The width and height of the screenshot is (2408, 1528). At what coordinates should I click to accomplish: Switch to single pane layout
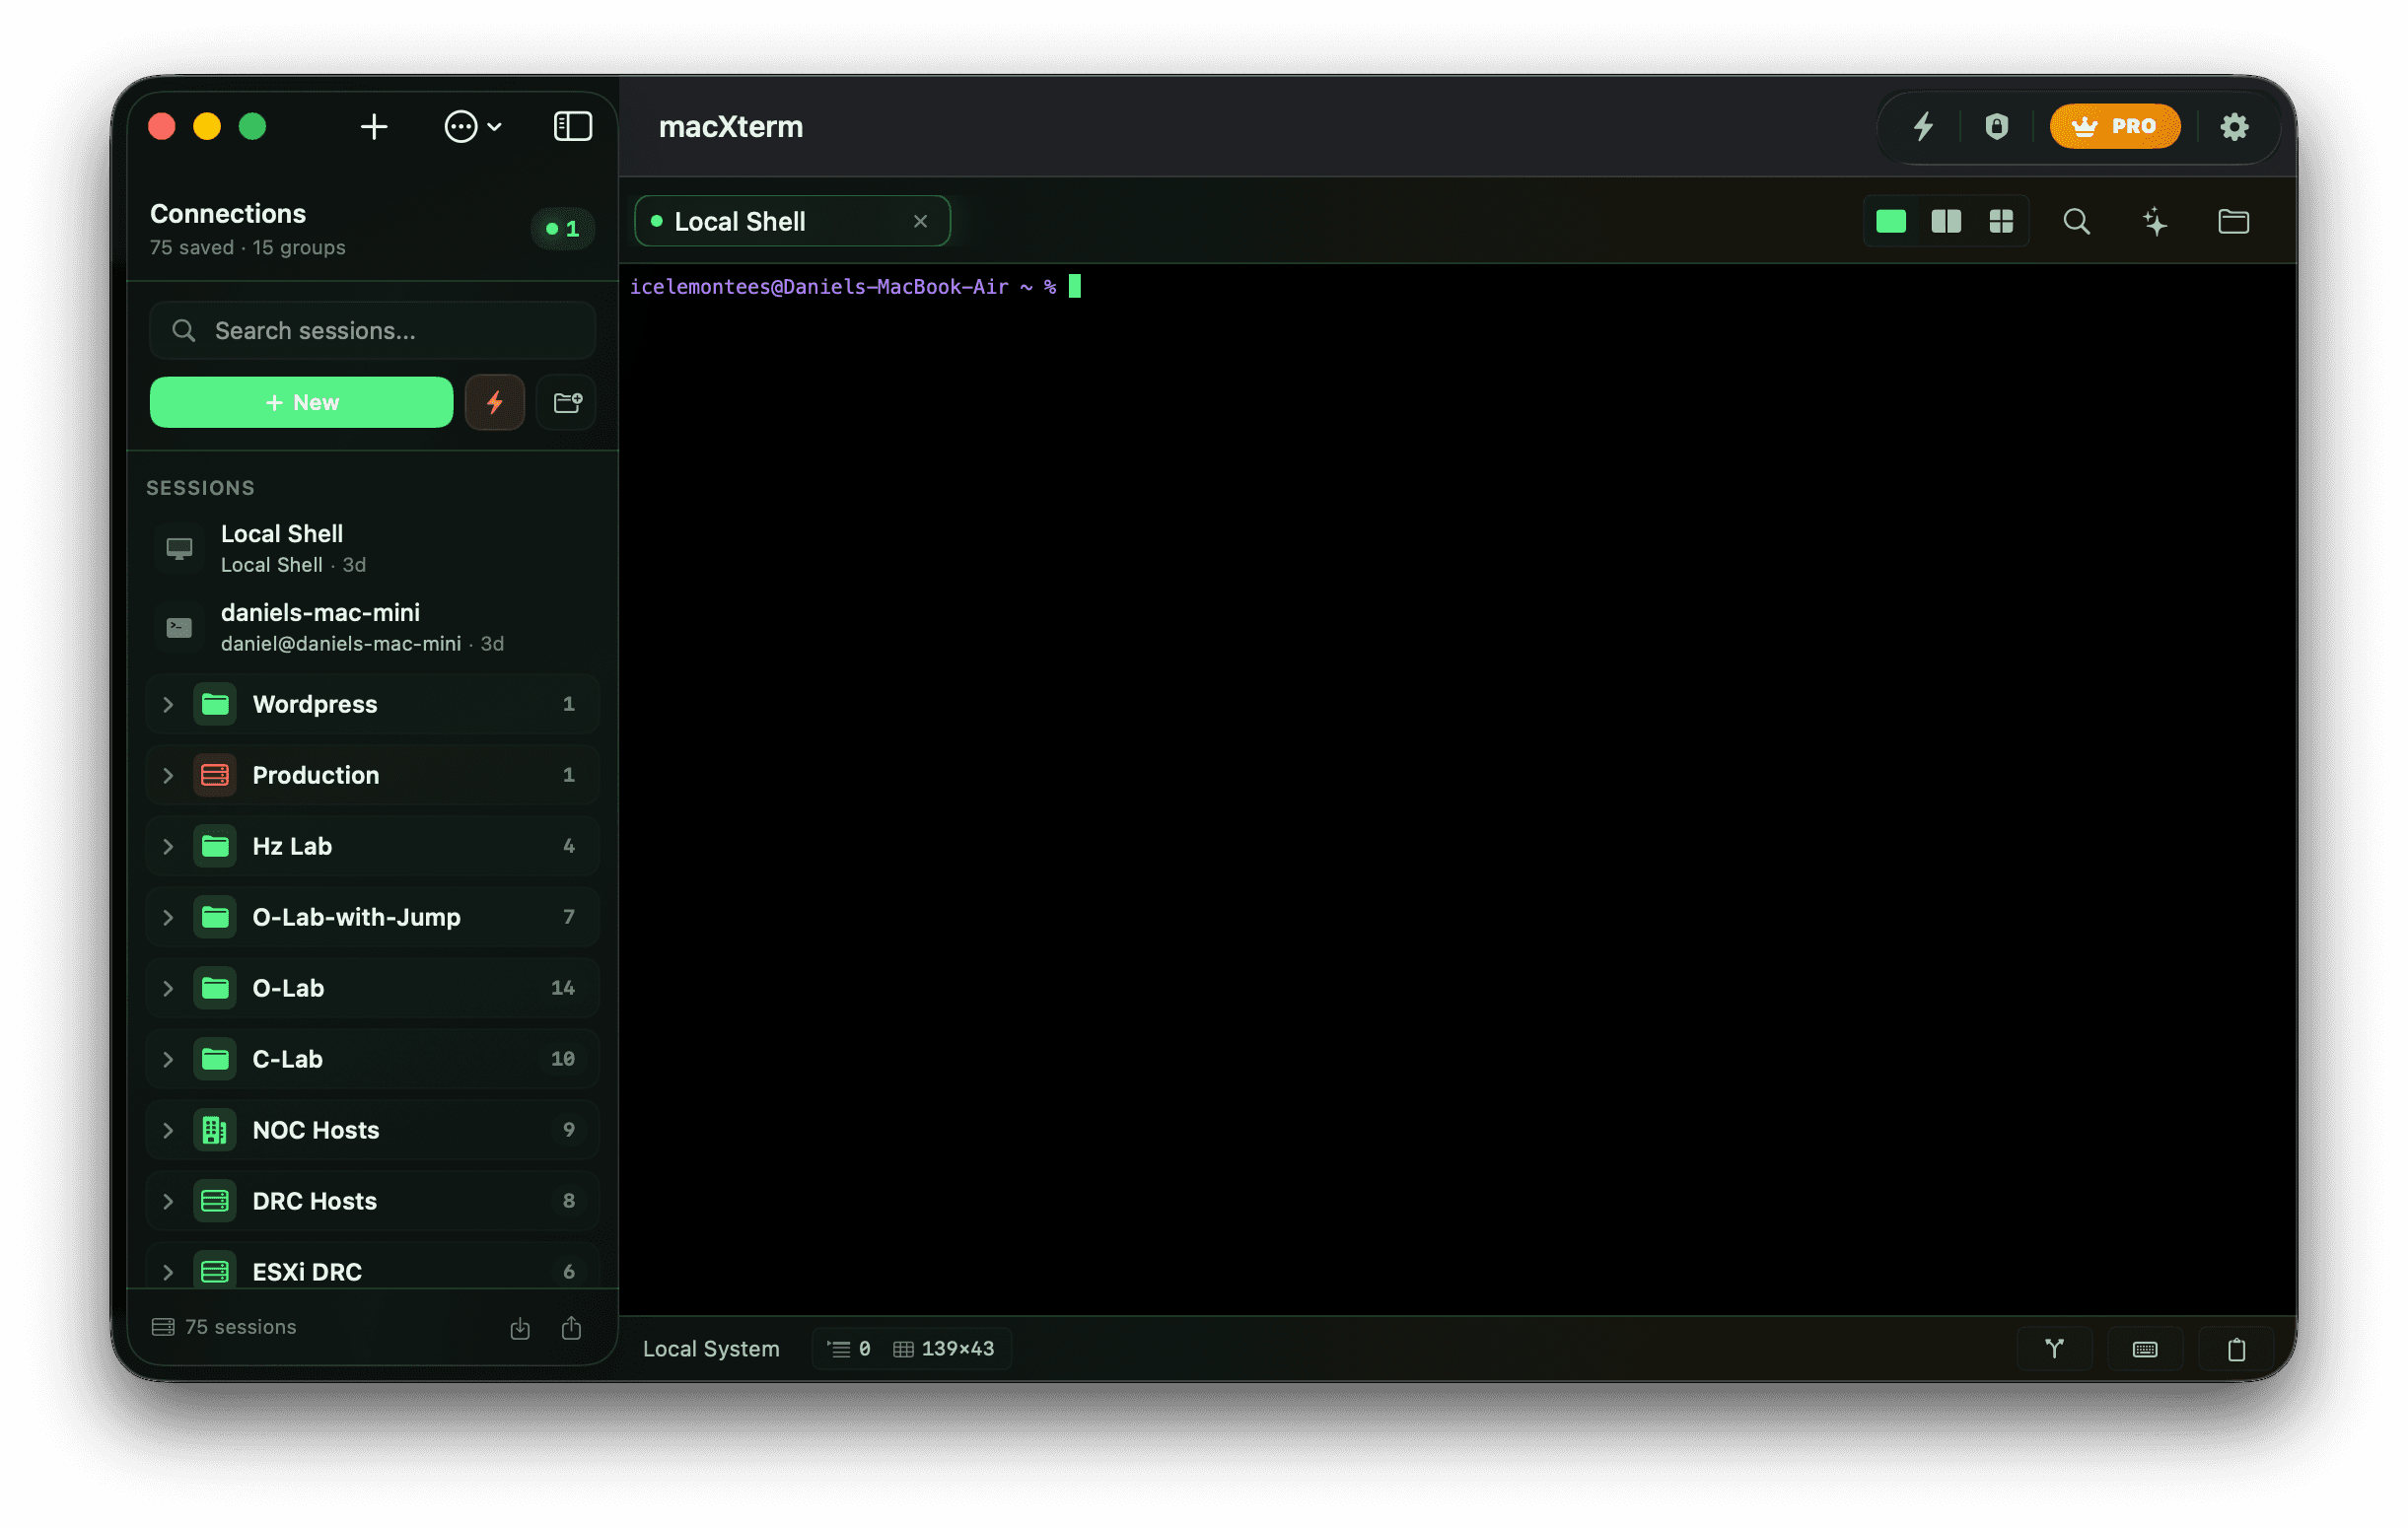coord(1891,221)
